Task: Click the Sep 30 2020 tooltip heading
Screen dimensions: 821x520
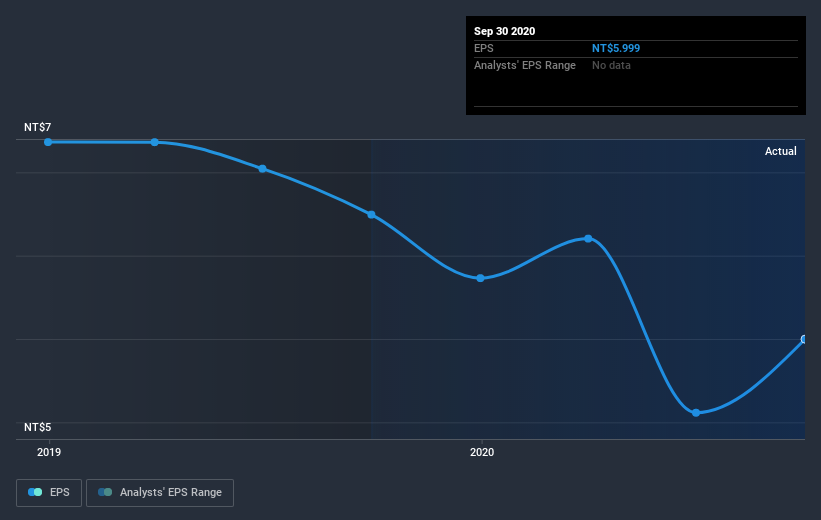Action: pyautogui.click(x=505, y=31)
